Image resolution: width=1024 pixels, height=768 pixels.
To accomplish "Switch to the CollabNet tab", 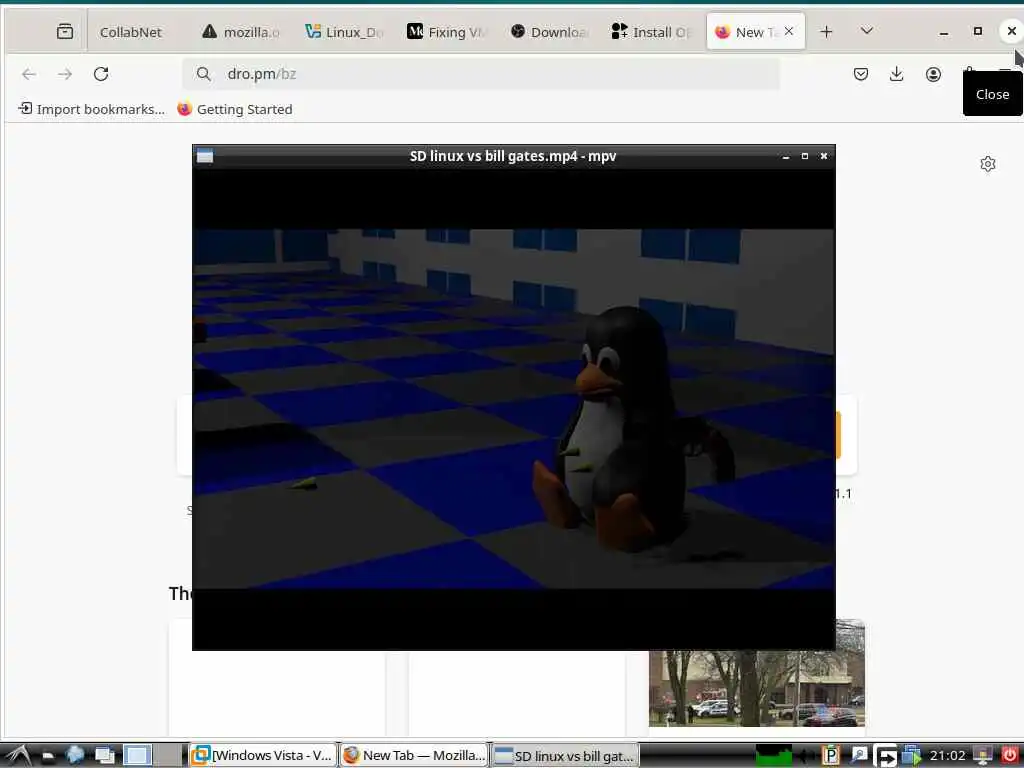I will [x=131, y=32].
